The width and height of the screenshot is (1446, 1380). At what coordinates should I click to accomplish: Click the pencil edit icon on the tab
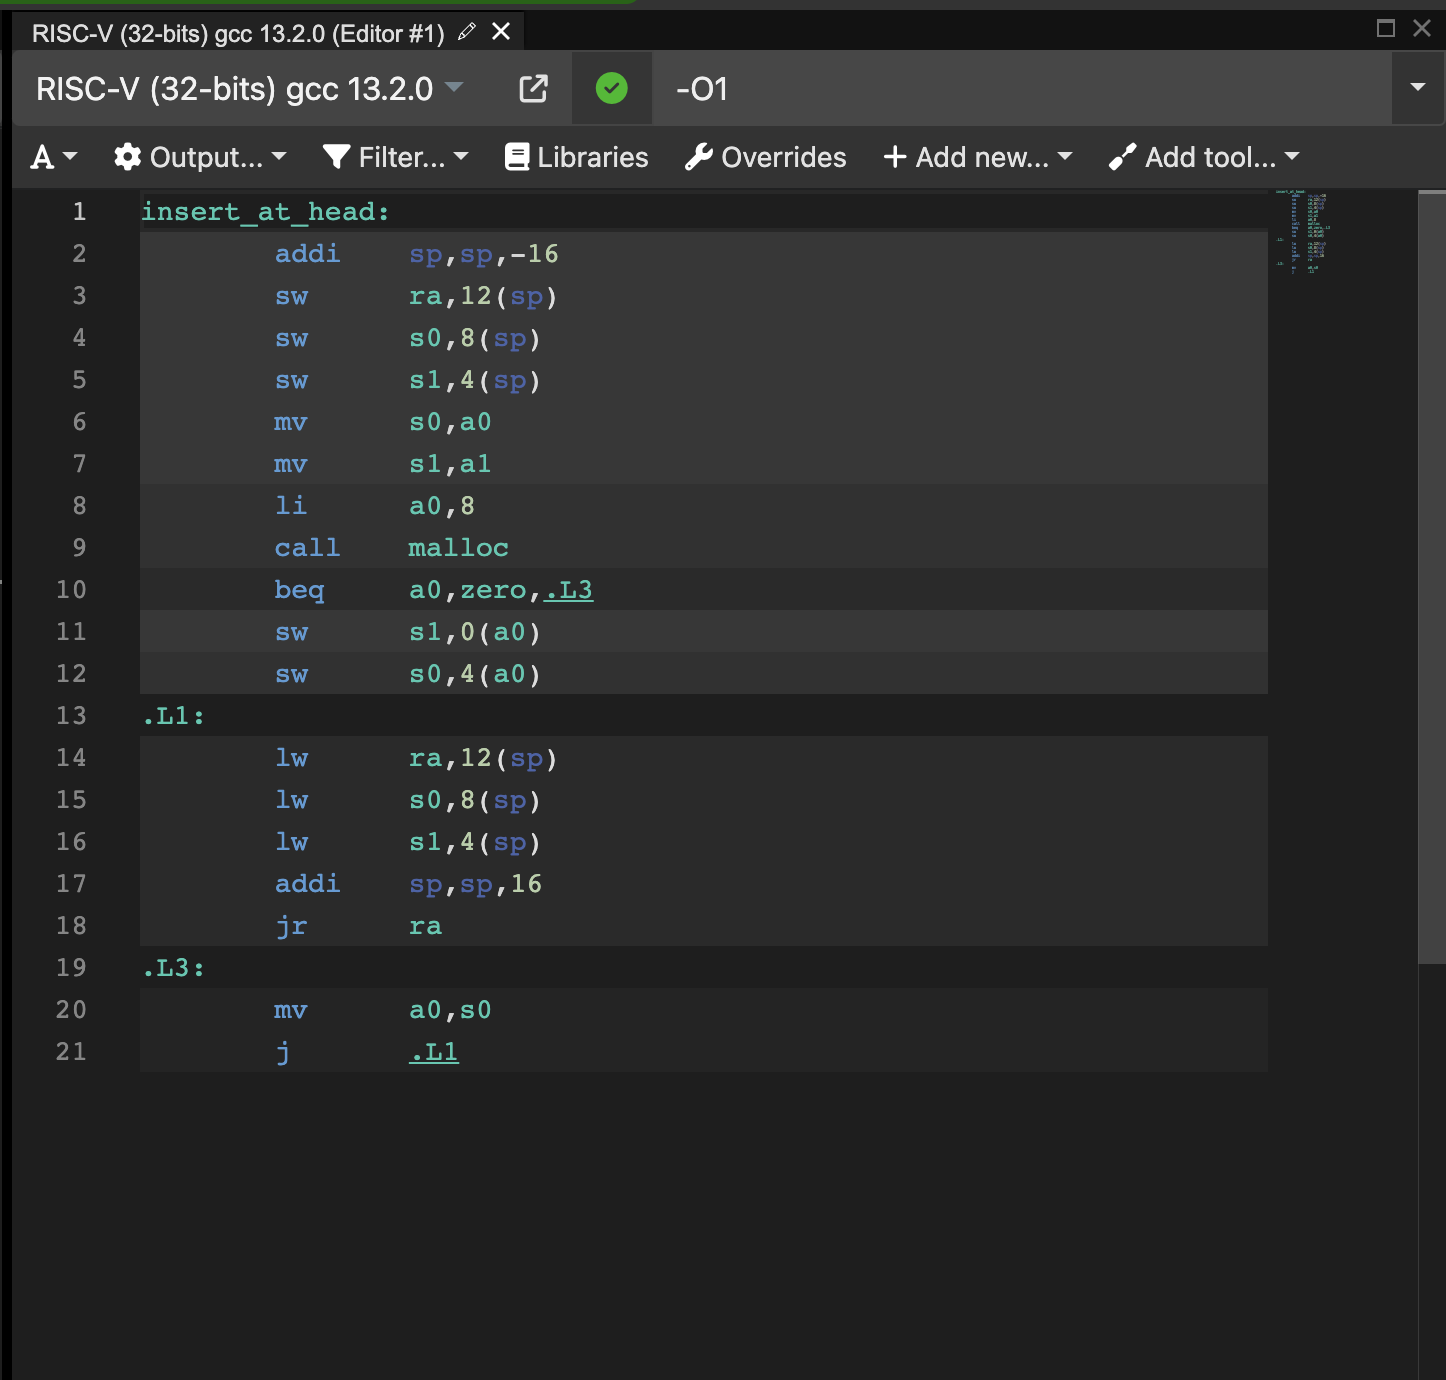pyautogui.click(x=465, y=32)
